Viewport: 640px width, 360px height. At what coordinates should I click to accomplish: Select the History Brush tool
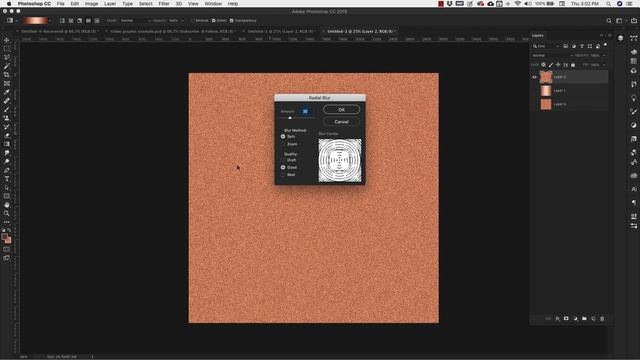(7, 127)
